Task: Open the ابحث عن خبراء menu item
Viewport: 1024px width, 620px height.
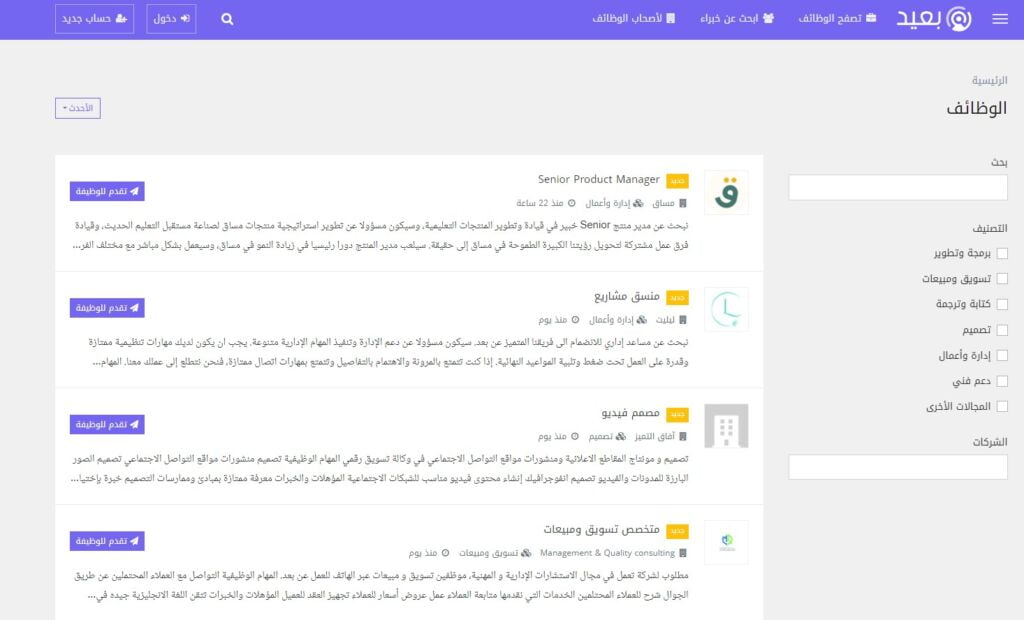Action: click(x=738, y=19)
